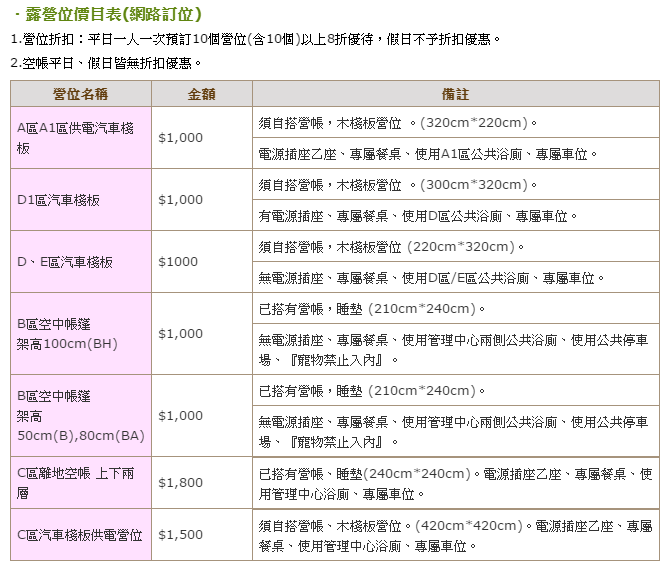Image resolution: width=669 pixels, height=568 pixels.
Task: Click the 露營位價目表(網路訂位) heading
Action: (112, 15)
